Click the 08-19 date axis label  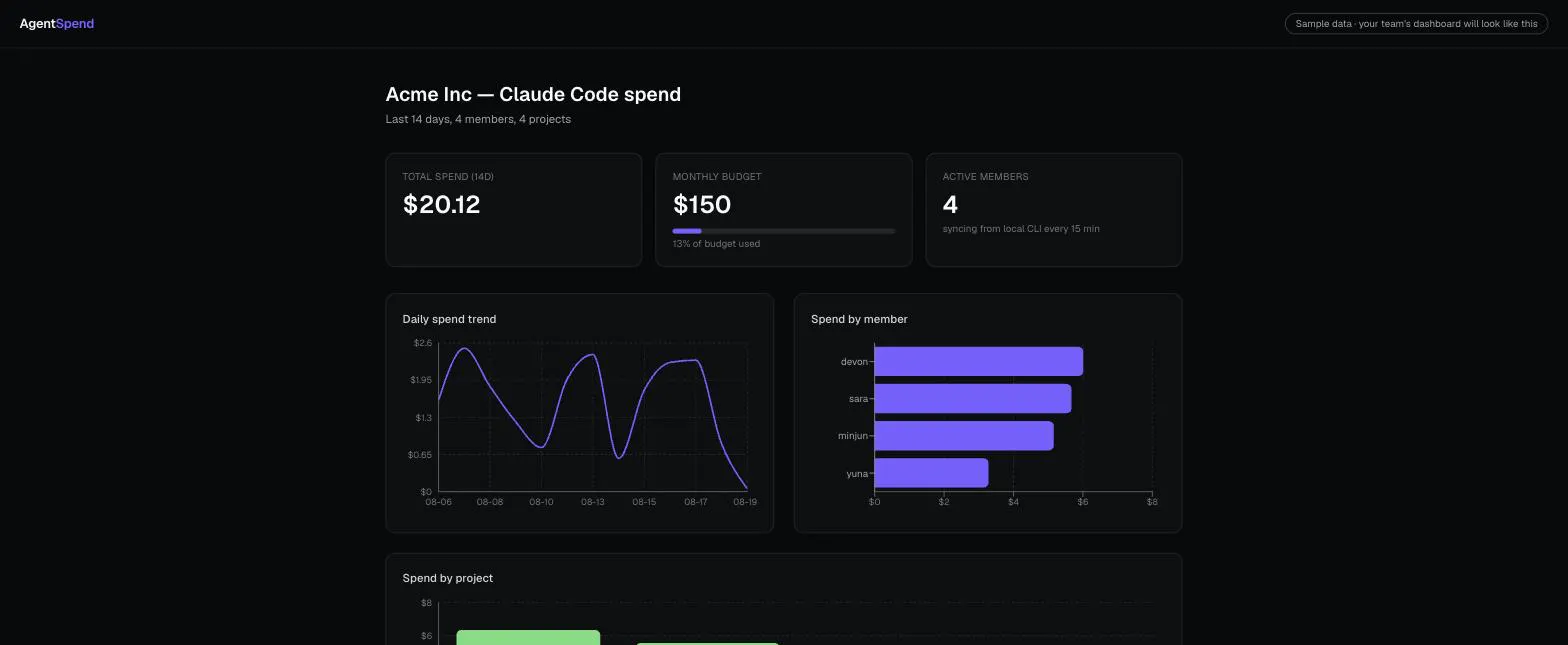(x=745, y=502)
